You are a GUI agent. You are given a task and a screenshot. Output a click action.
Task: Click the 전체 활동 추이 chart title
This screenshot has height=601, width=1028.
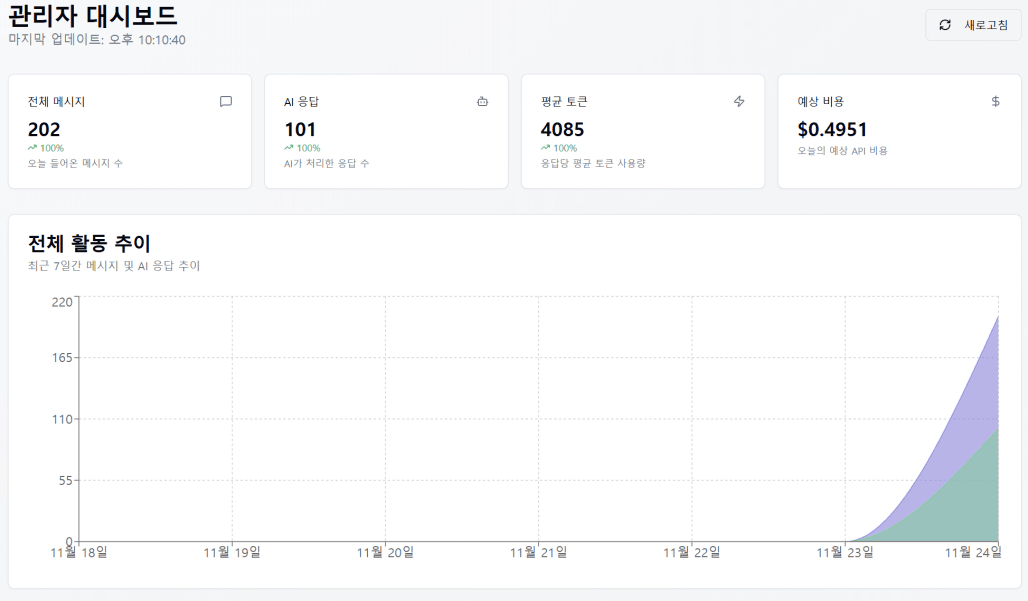[89, 243]
